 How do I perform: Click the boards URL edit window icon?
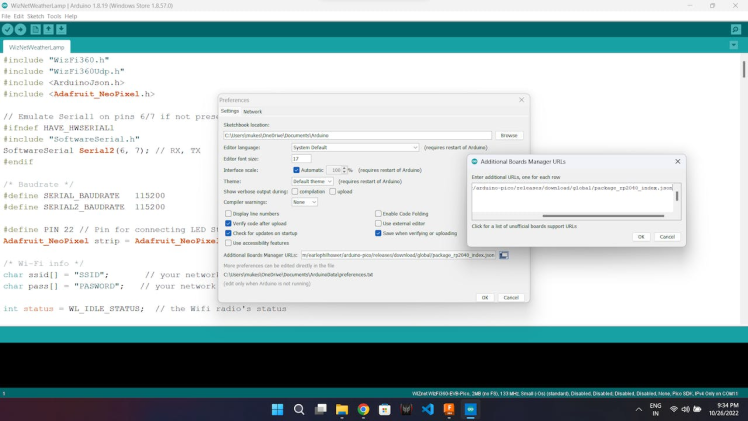point(504,255)
